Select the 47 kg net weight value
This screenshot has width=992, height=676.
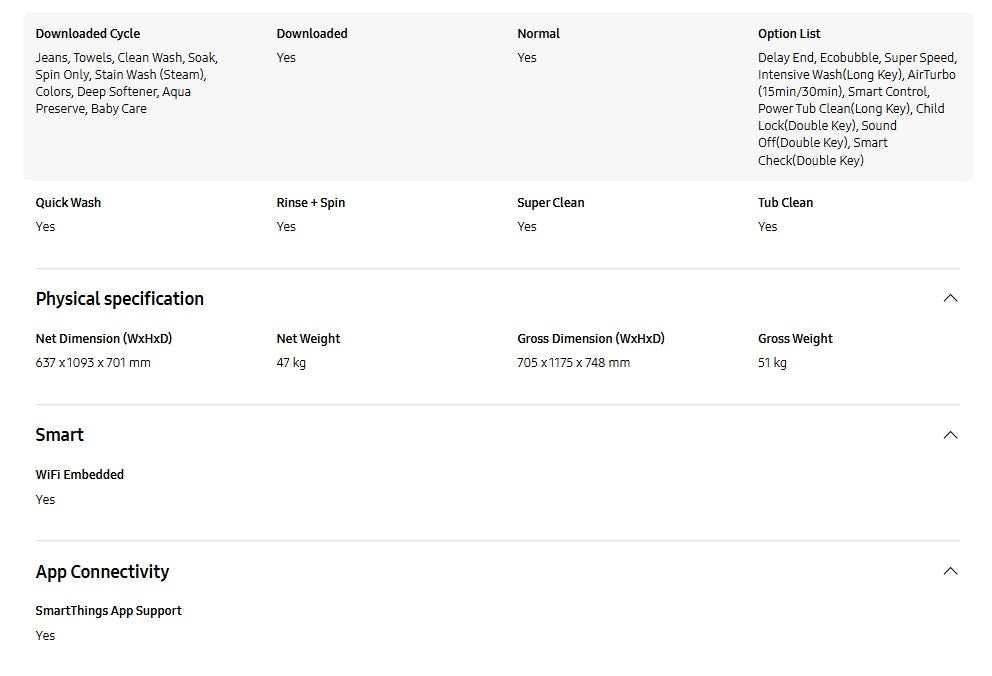pos(291,363)
